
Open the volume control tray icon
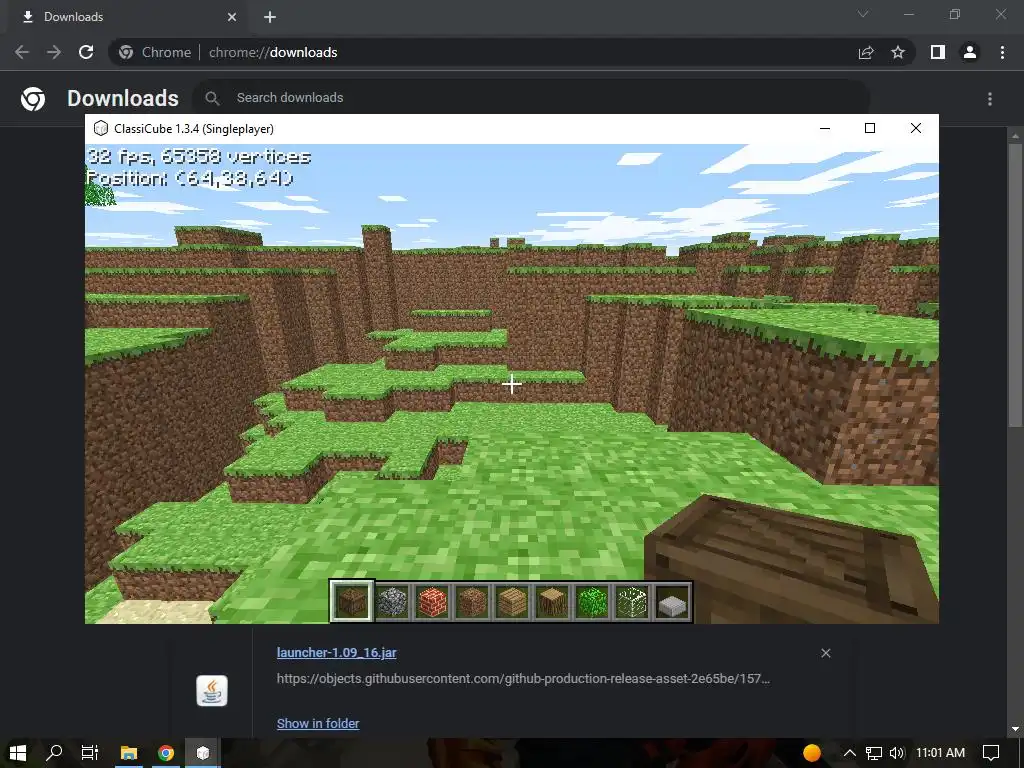coord(897,753)
